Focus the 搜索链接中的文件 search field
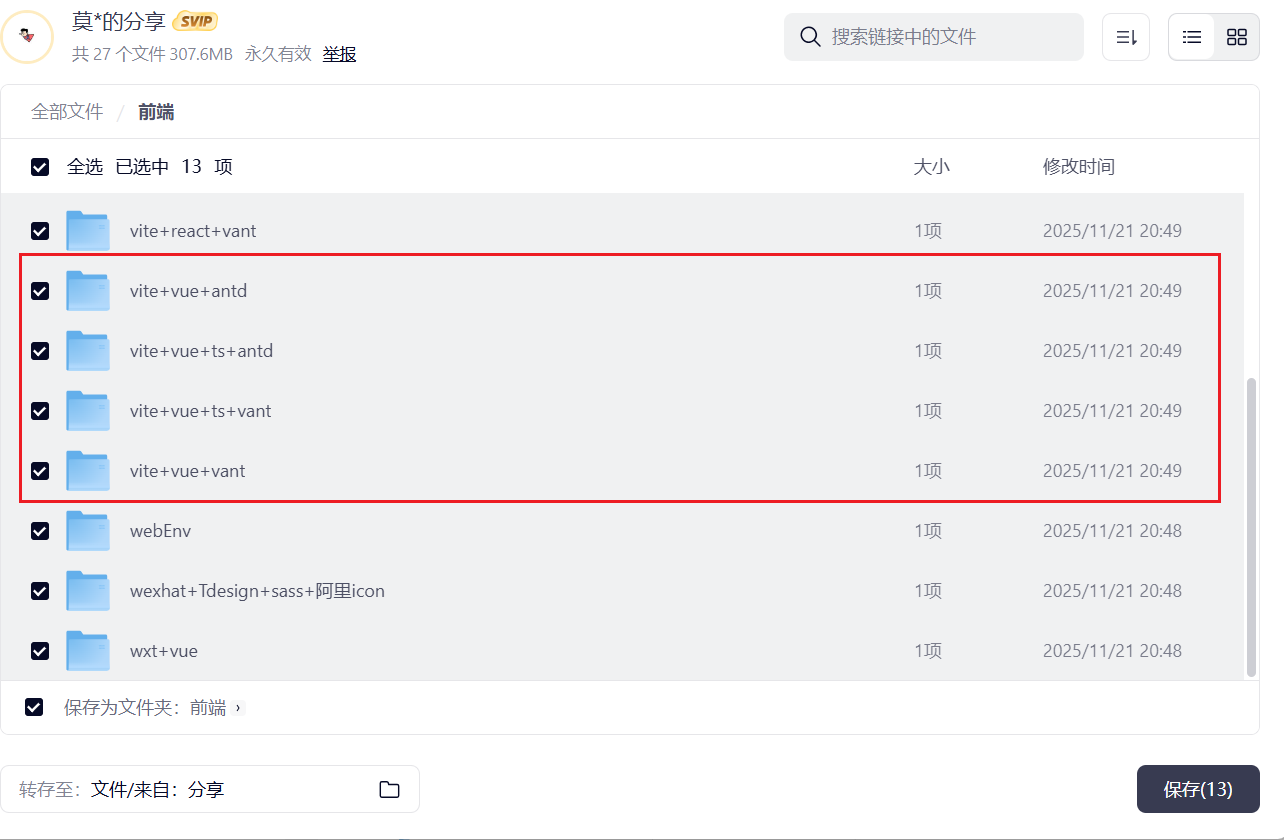 [x=934, y=37]
